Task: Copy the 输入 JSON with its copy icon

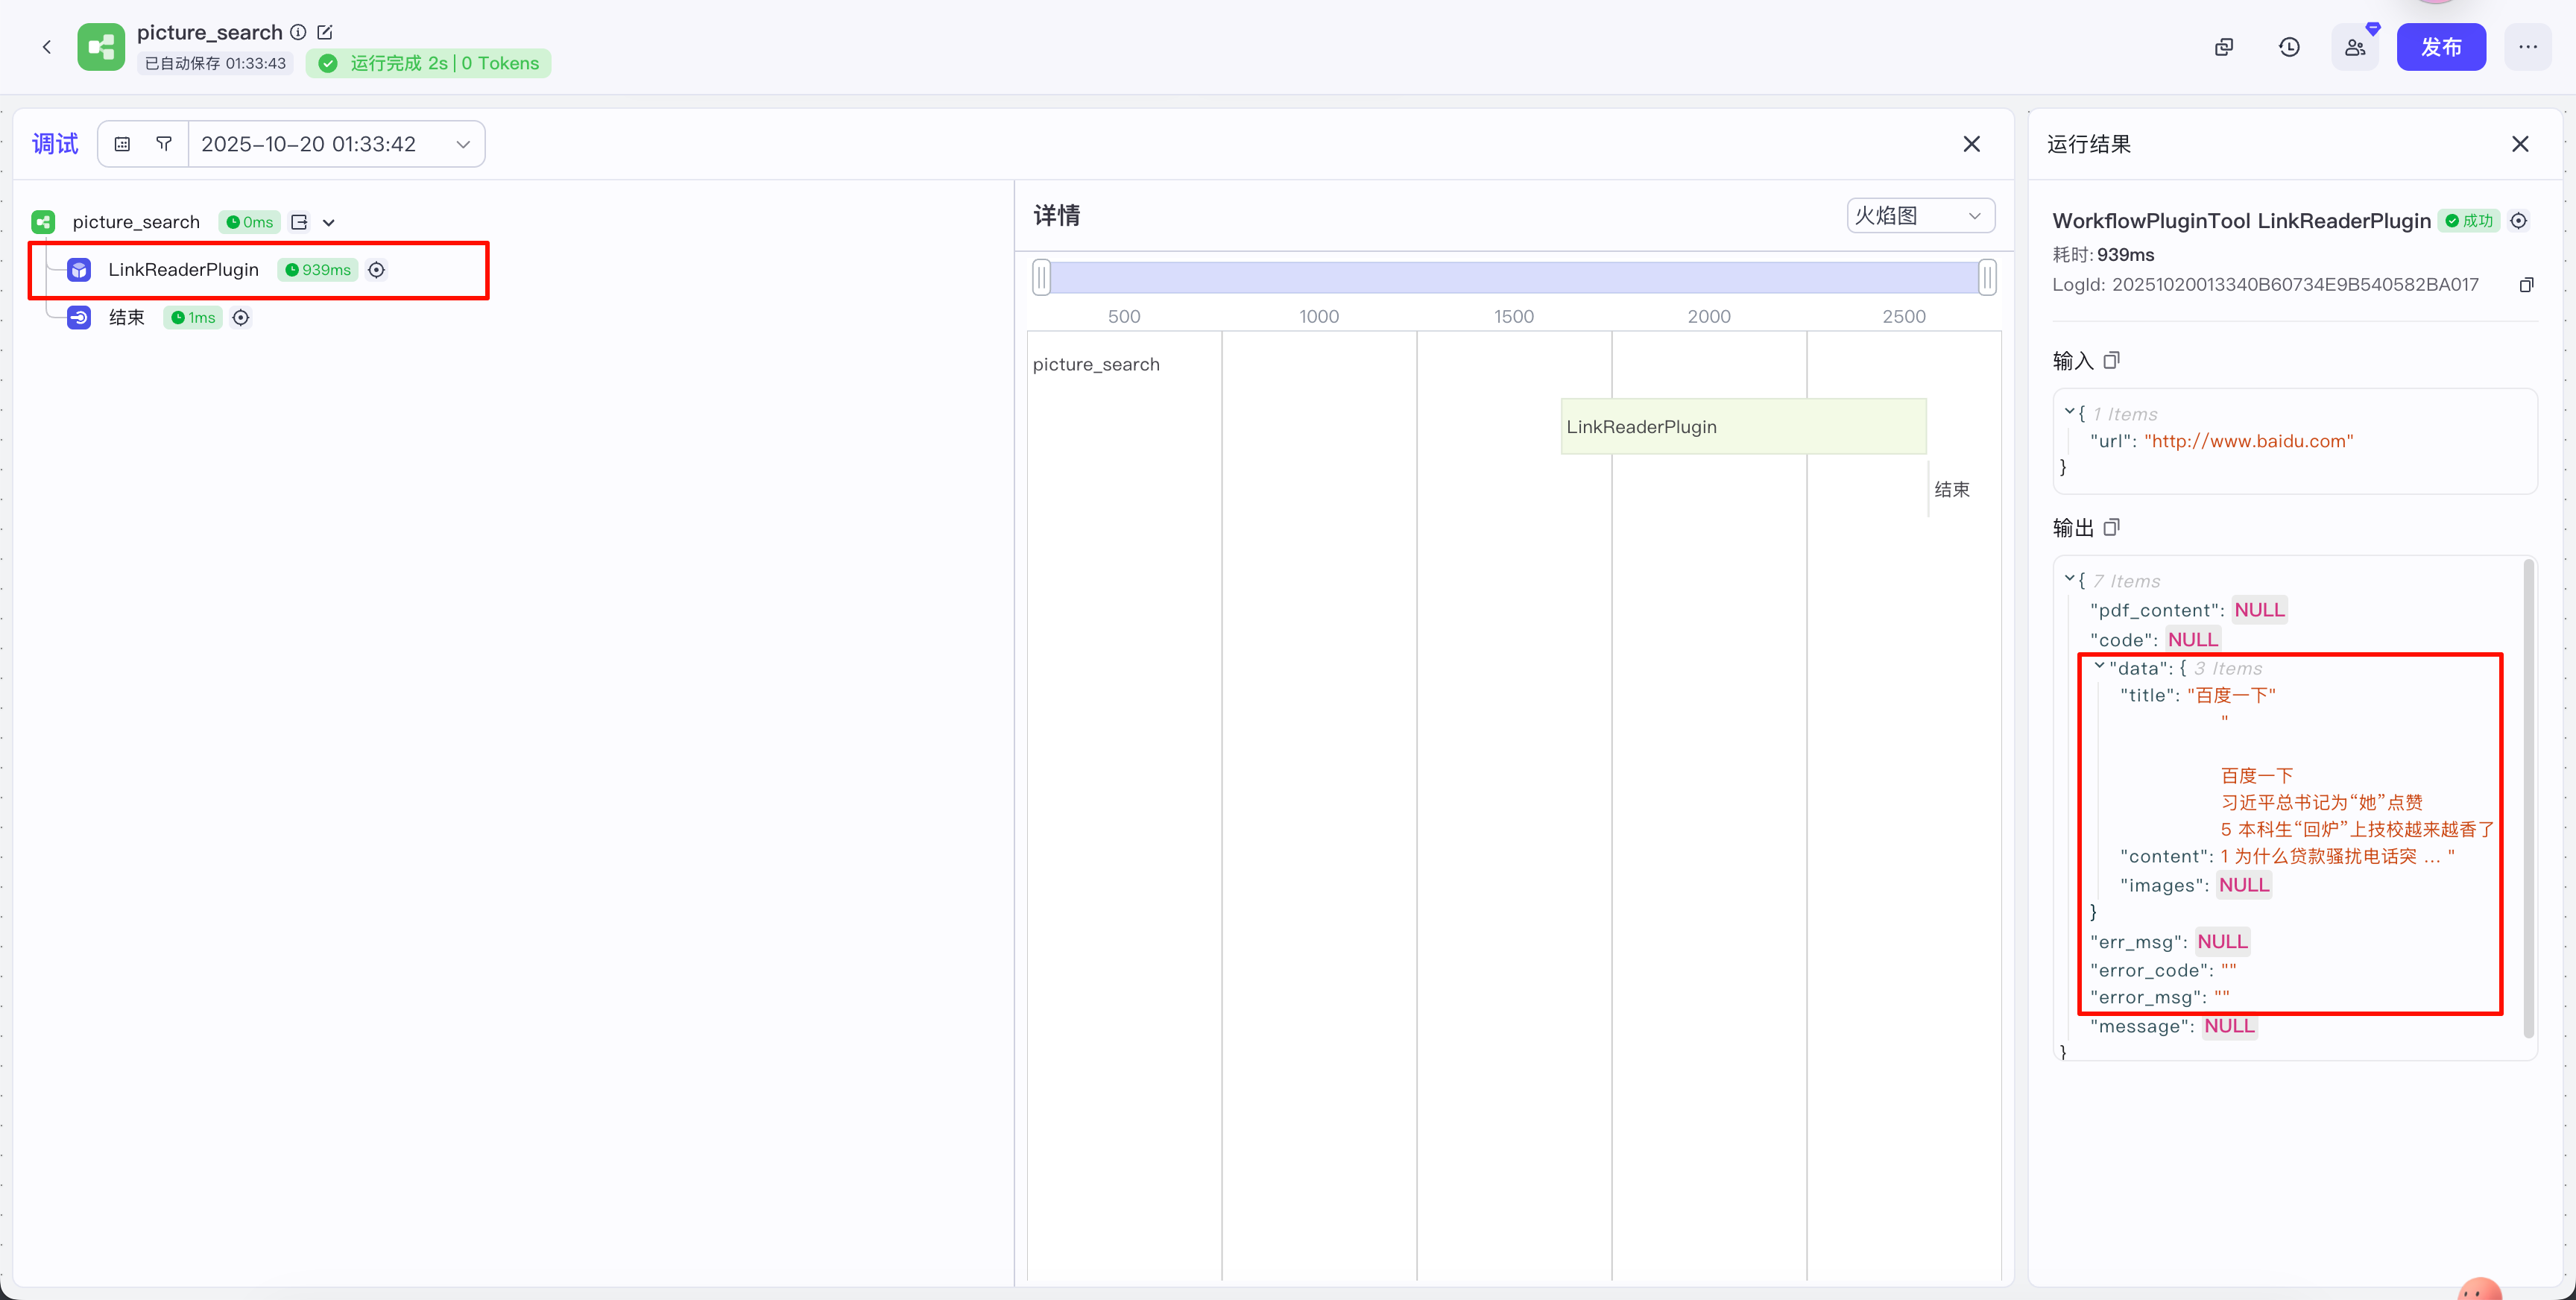Action: coord(2111,360)
